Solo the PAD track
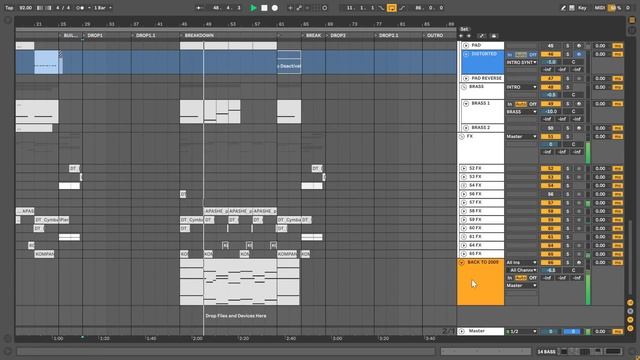 [567, 46]
